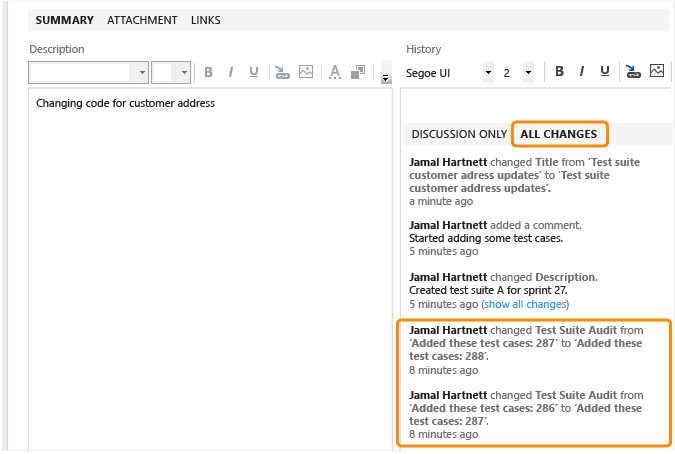Change font color in Description toolbar
This screenshot has width=675, height=454.
(335, 72)
